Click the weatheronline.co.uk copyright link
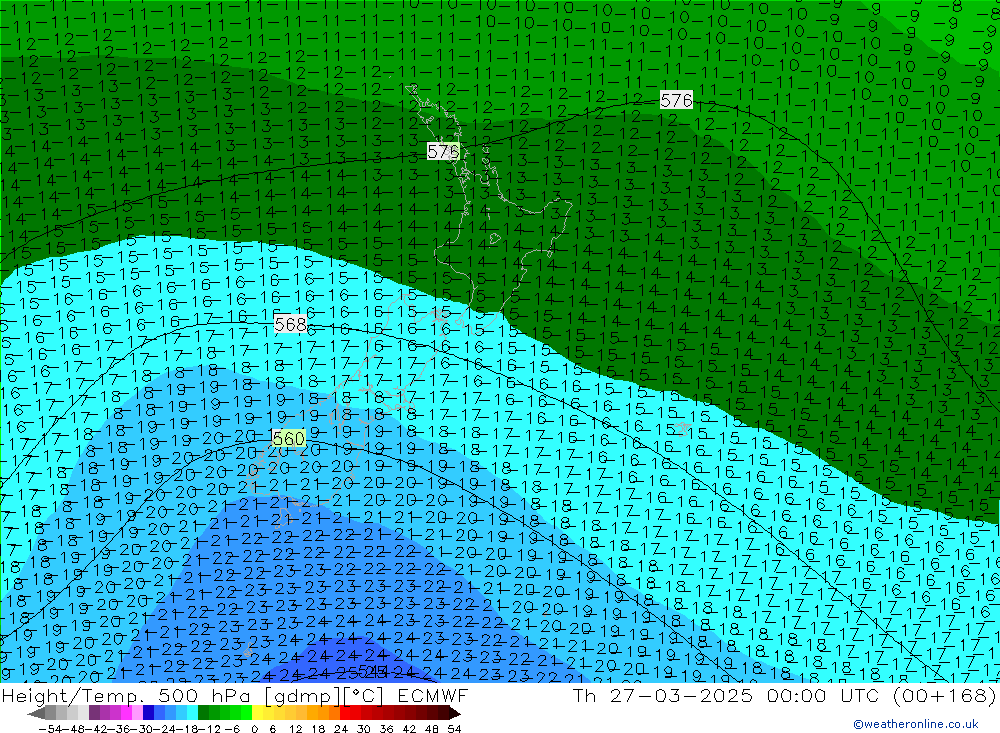The width and height of the screenshot is (1000, 733). tap(915, 724)
